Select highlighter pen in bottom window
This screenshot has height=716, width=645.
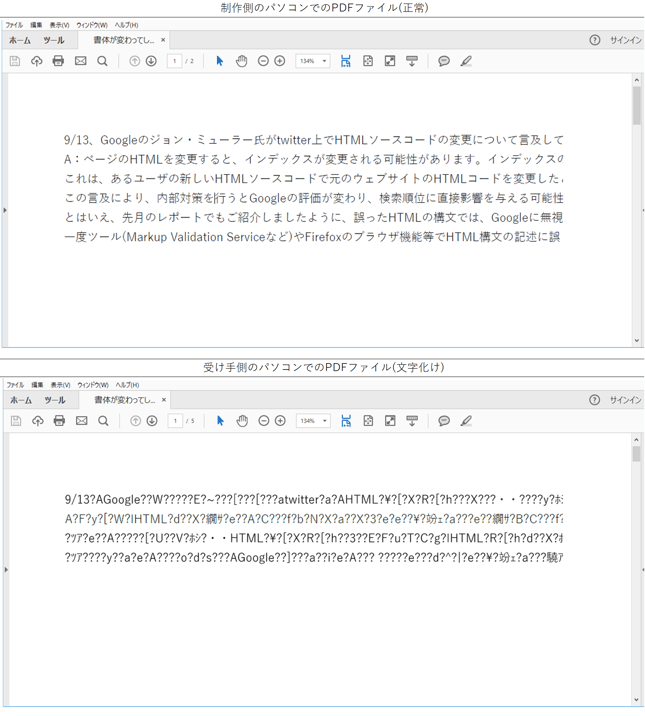[466, 421]
